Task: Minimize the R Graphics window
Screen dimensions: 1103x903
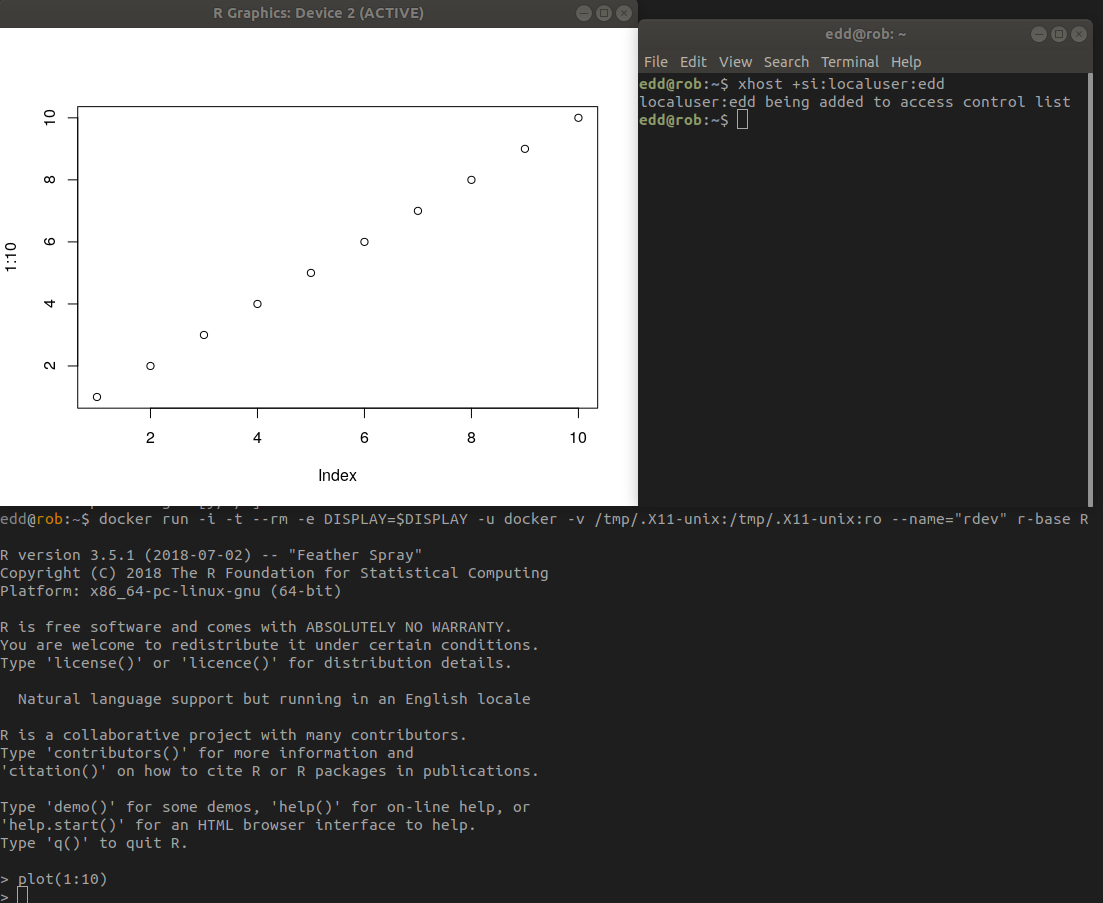Action: (x=583, y=13)
